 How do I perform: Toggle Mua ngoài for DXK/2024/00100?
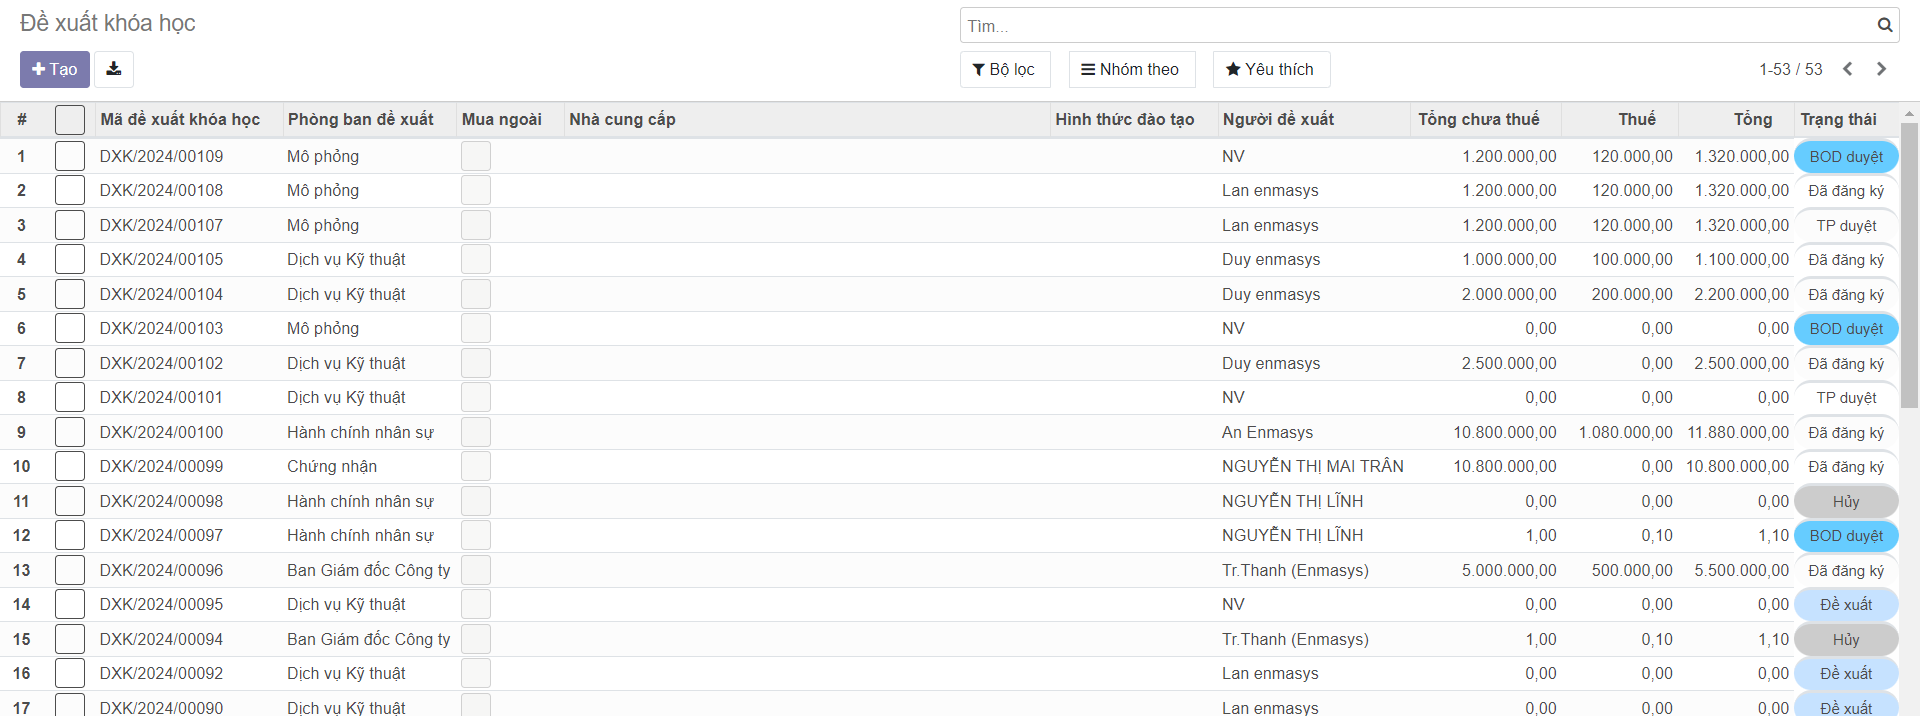(x=476, y=432)
